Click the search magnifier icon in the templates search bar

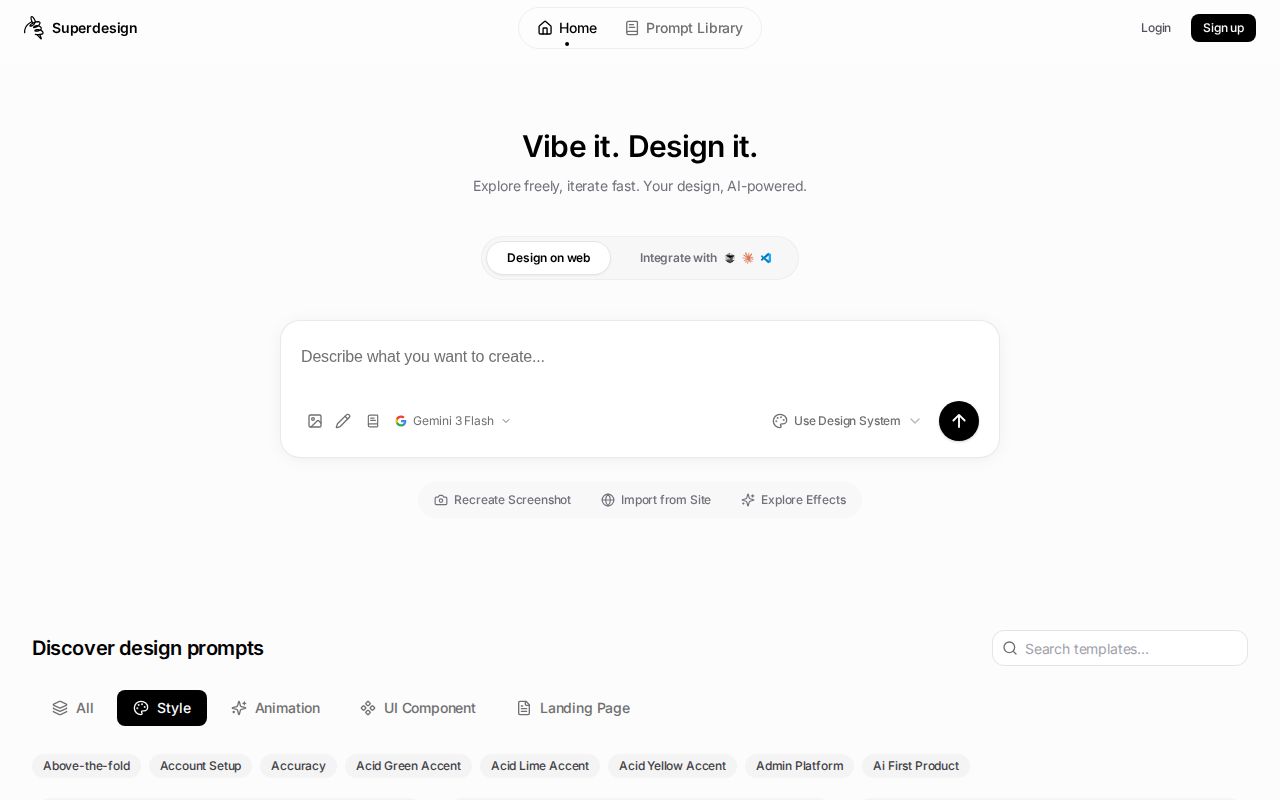1010,648
